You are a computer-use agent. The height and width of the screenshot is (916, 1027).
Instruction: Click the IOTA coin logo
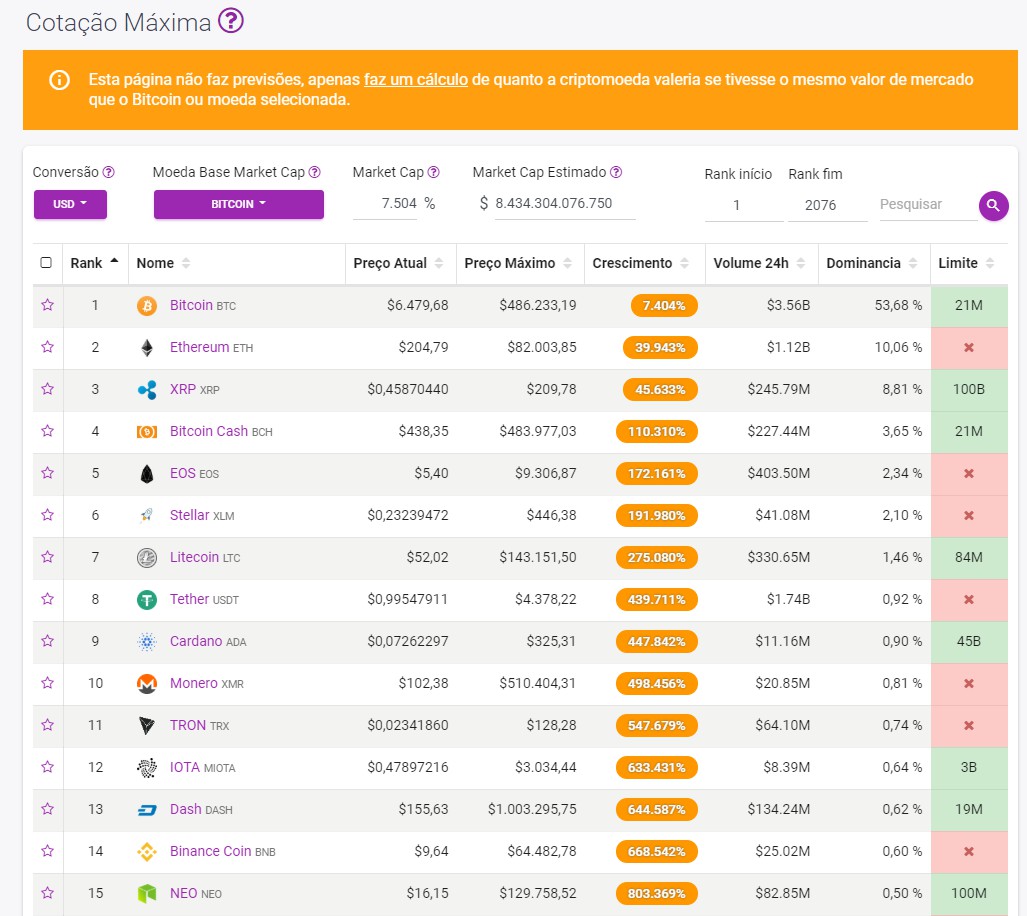tap(147, 767)
